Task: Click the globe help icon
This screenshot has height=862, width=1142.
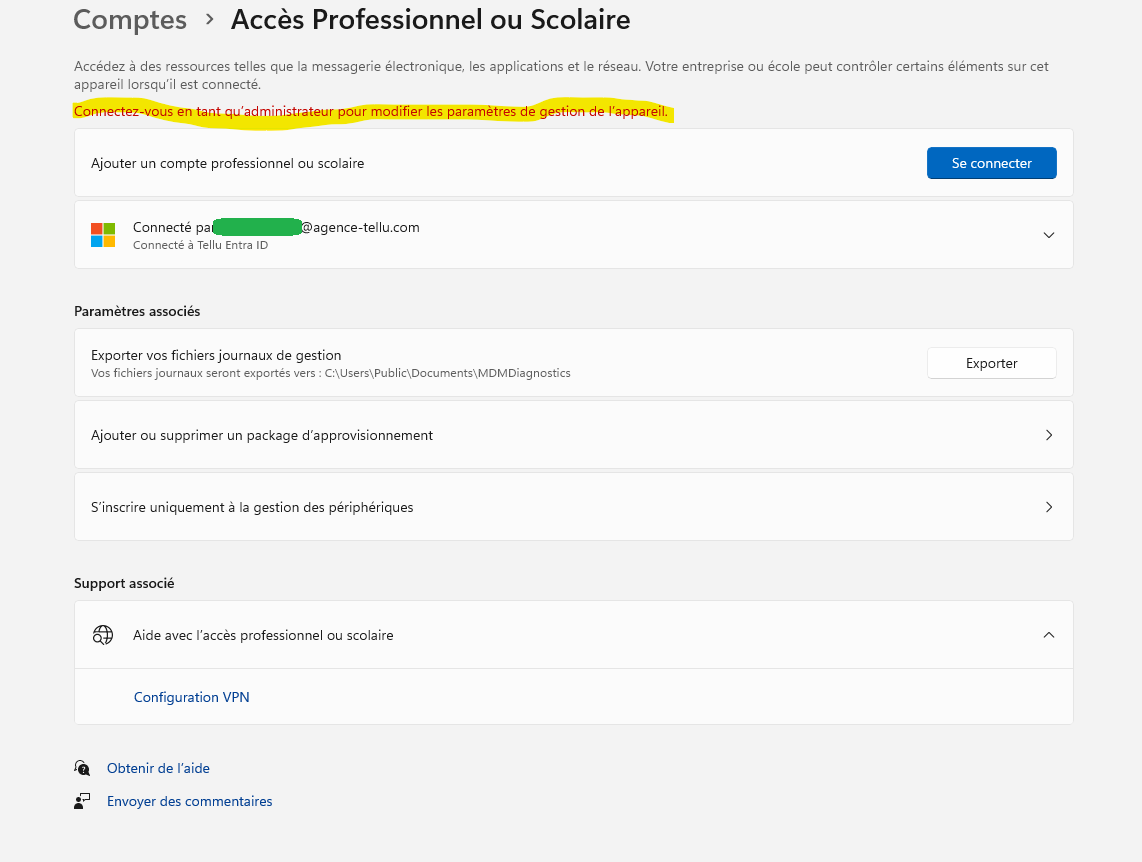Action: (103, 635)
